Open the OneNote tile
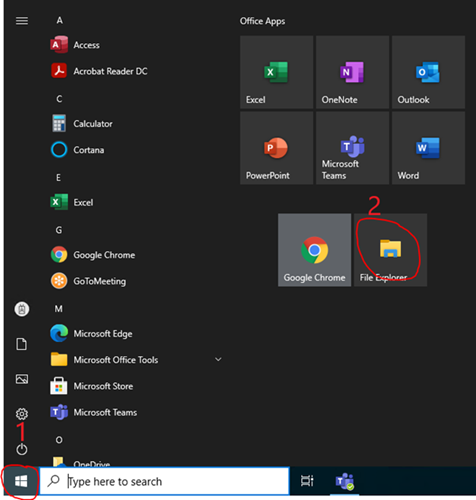Image resolution: width=476 pixels, height=500 pixels. 352,72
